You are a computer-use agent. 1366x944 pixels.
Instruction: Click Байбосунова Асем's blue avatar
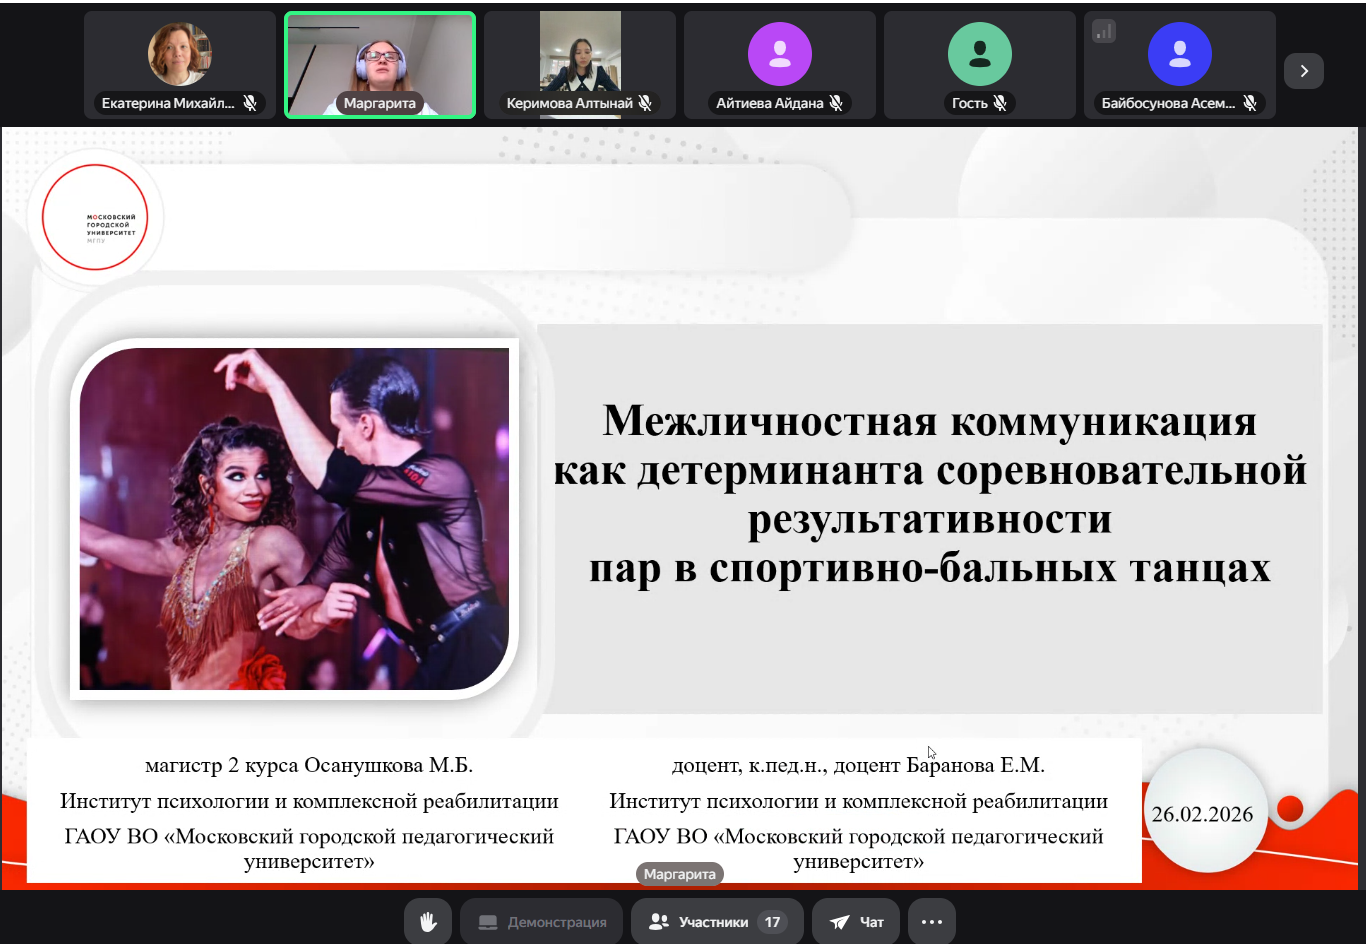[1180, 54]
